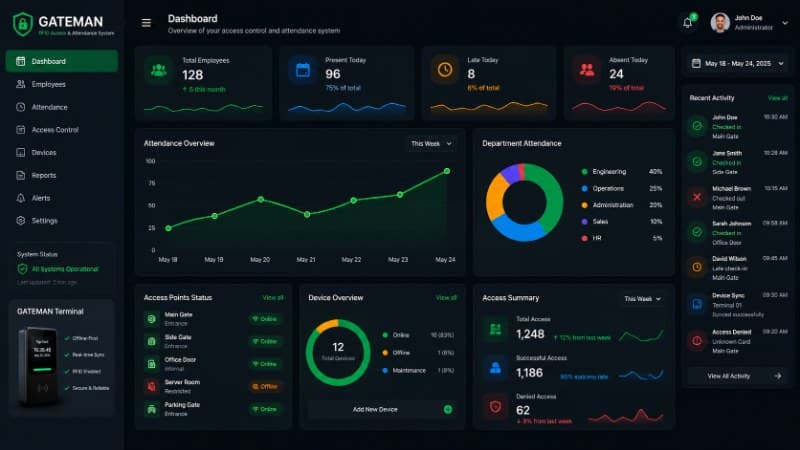Click the Late Today clock icon
800x450 pixels.
[x=445, y=70]
